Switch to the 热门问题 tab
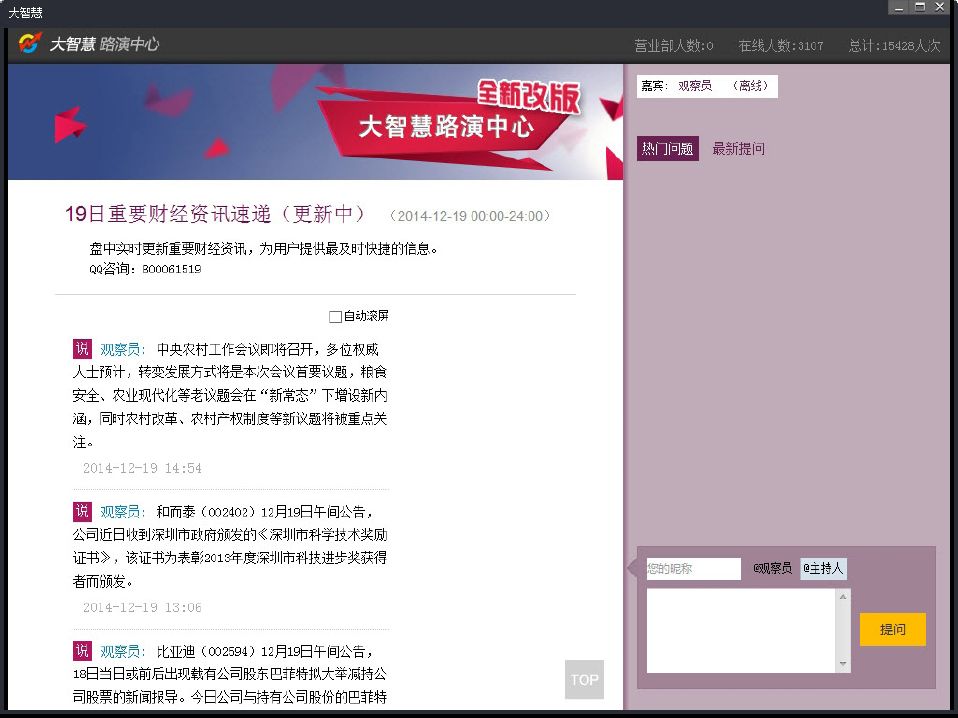958x718 pixels. click(667, 148)
